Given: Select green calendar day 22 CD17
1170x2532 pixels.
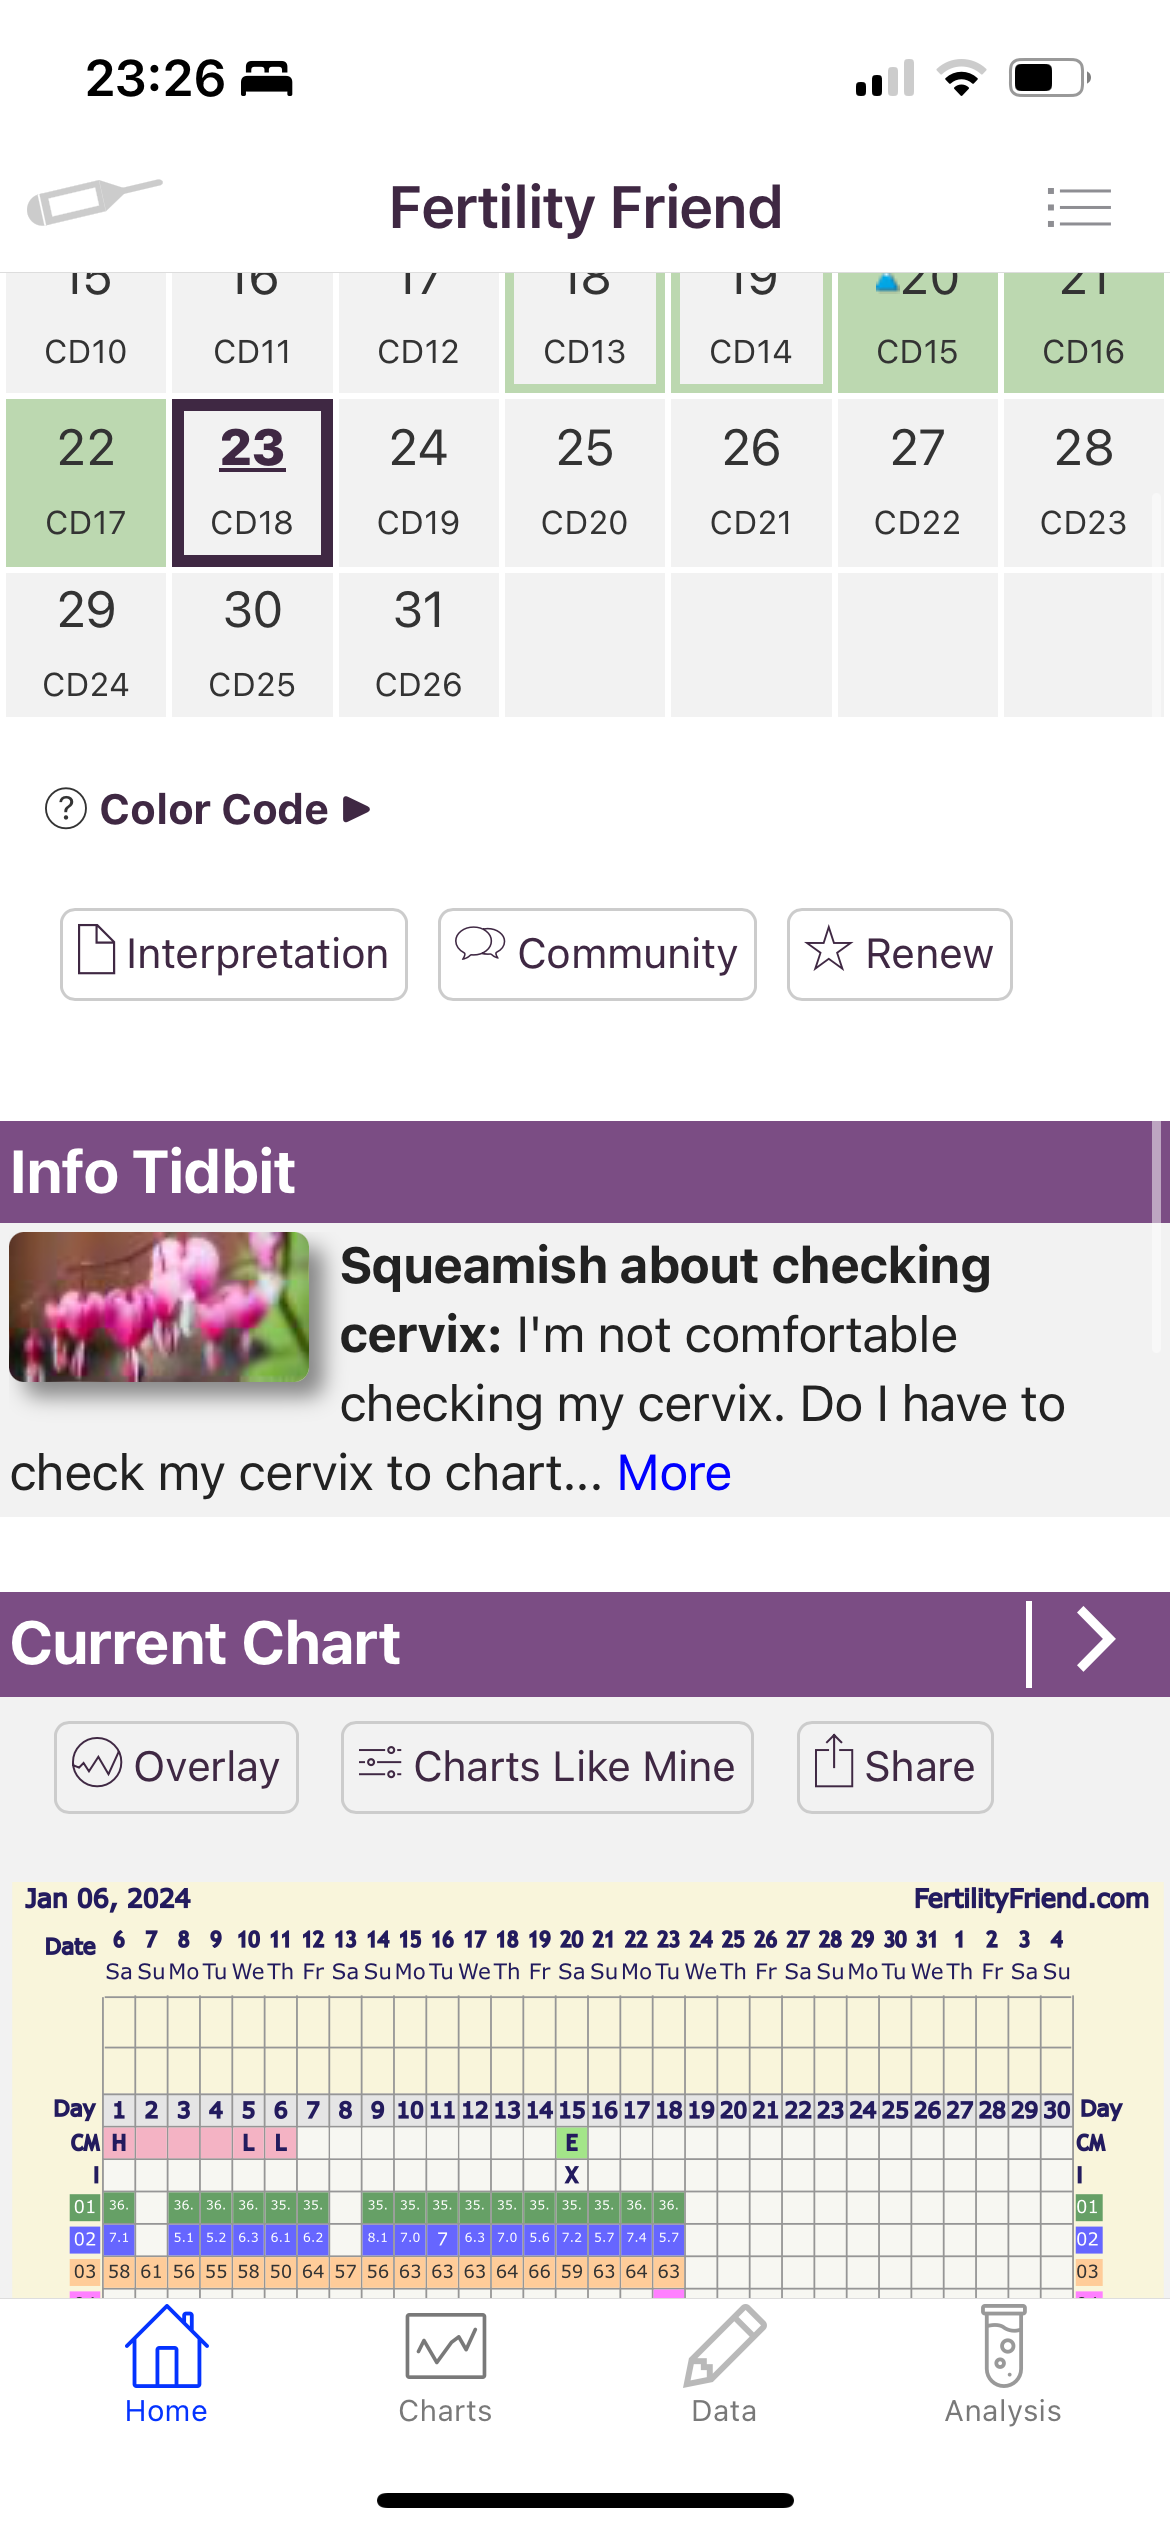Looking at the screenshot, I should coord(86,482).
